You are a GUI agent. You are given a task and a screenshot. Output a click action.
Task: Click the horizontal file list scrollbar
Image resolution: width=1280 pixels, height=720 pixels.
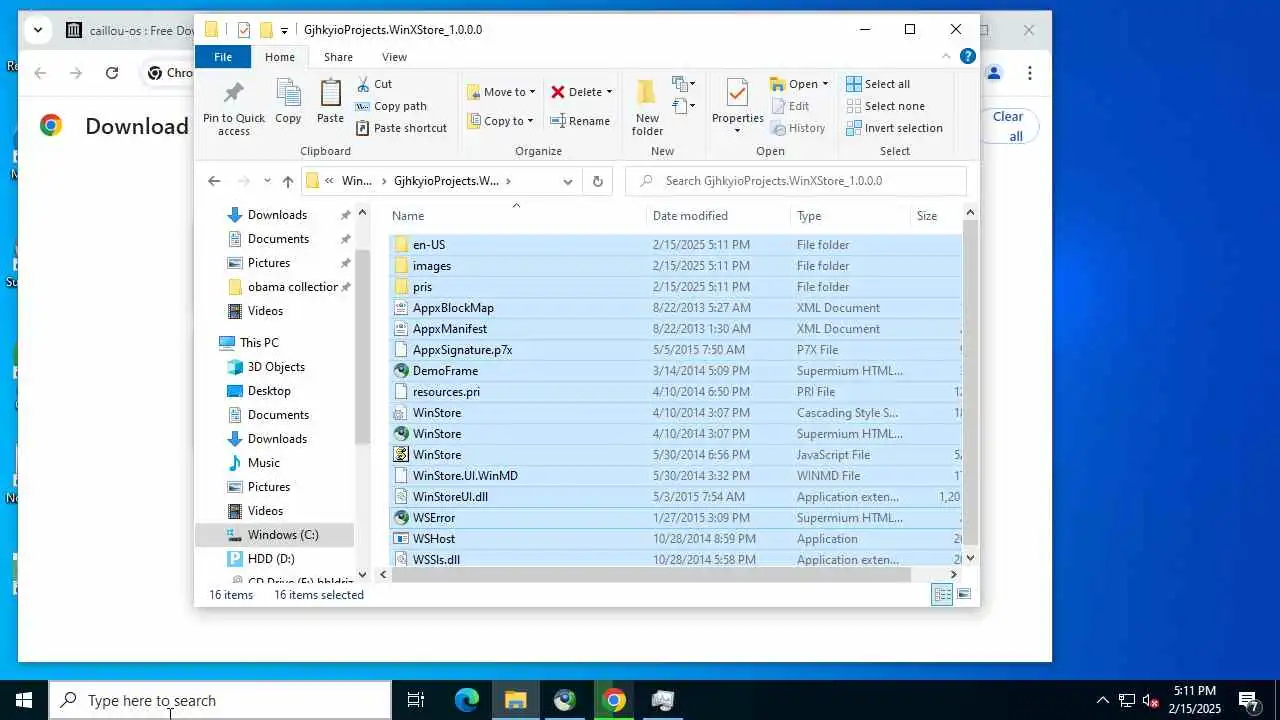click(649, 574)
